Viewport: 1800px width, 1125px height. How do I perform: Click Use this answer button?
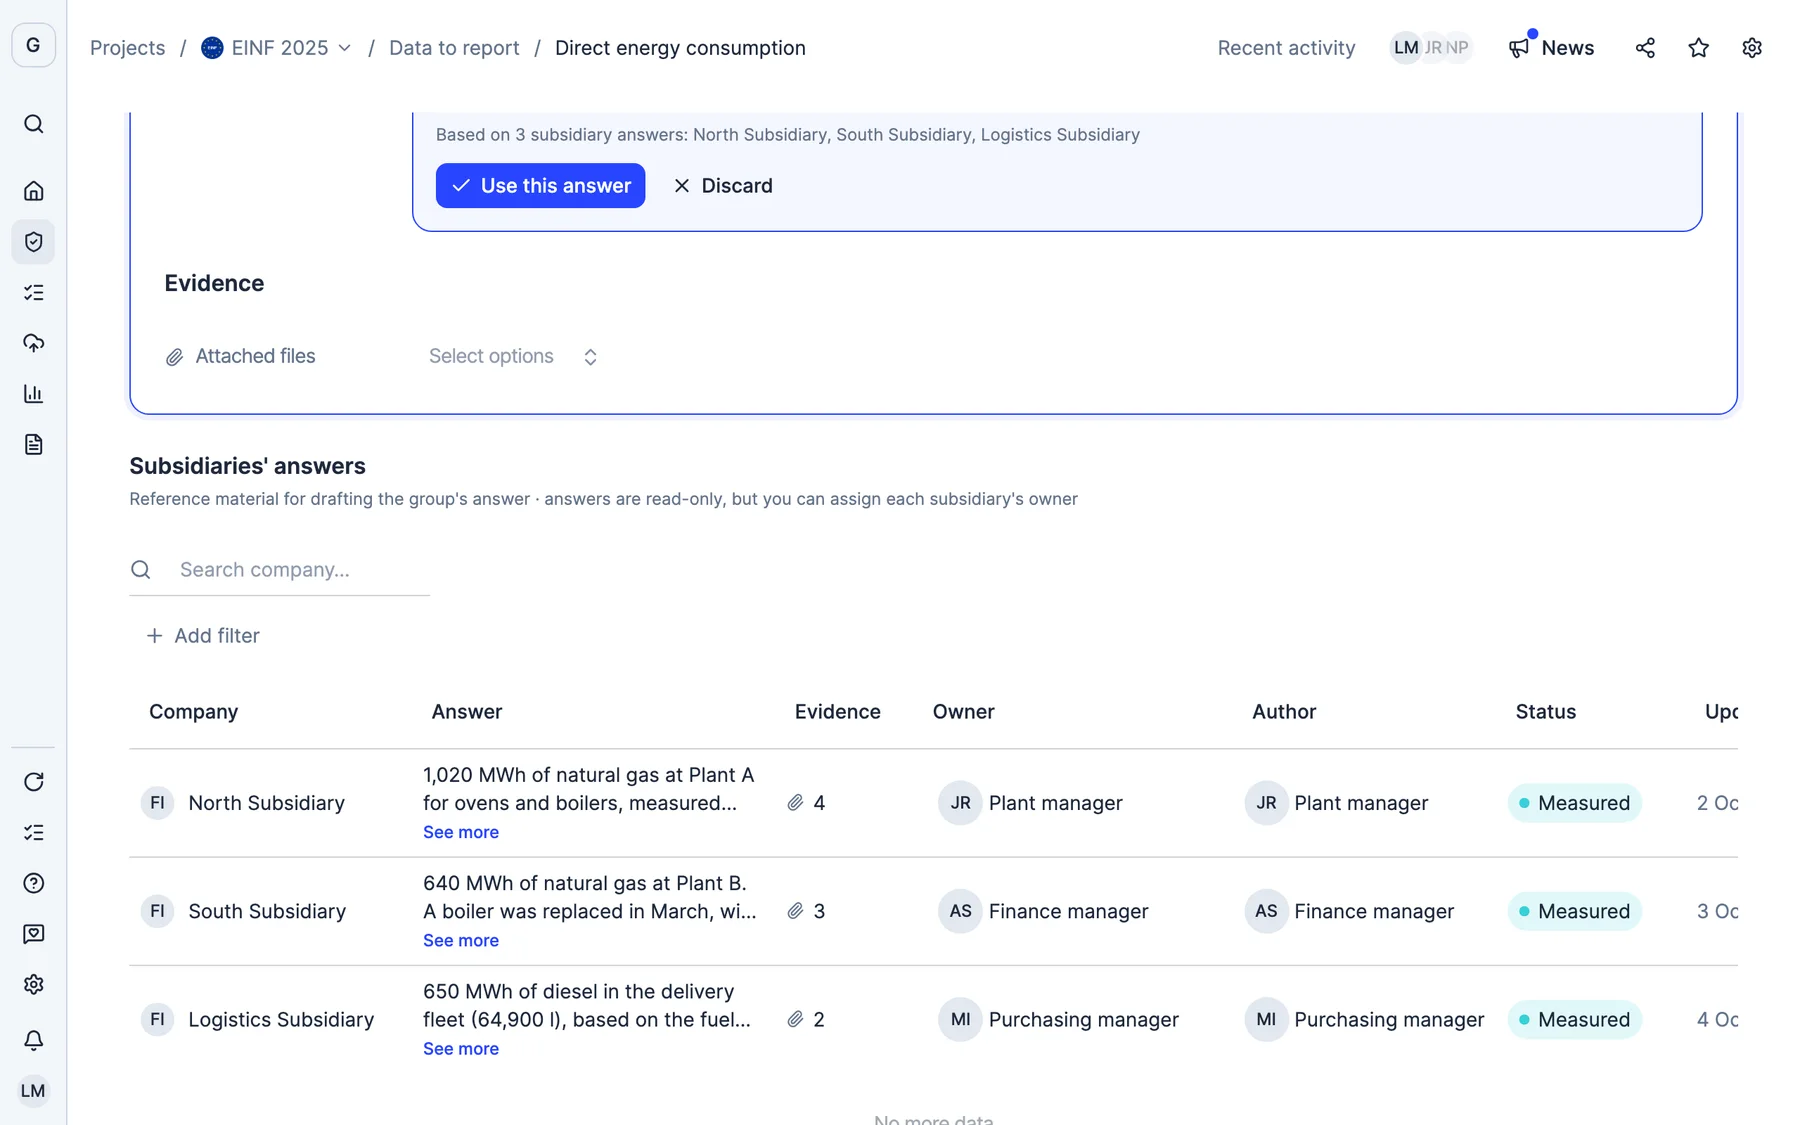(540, 186)
